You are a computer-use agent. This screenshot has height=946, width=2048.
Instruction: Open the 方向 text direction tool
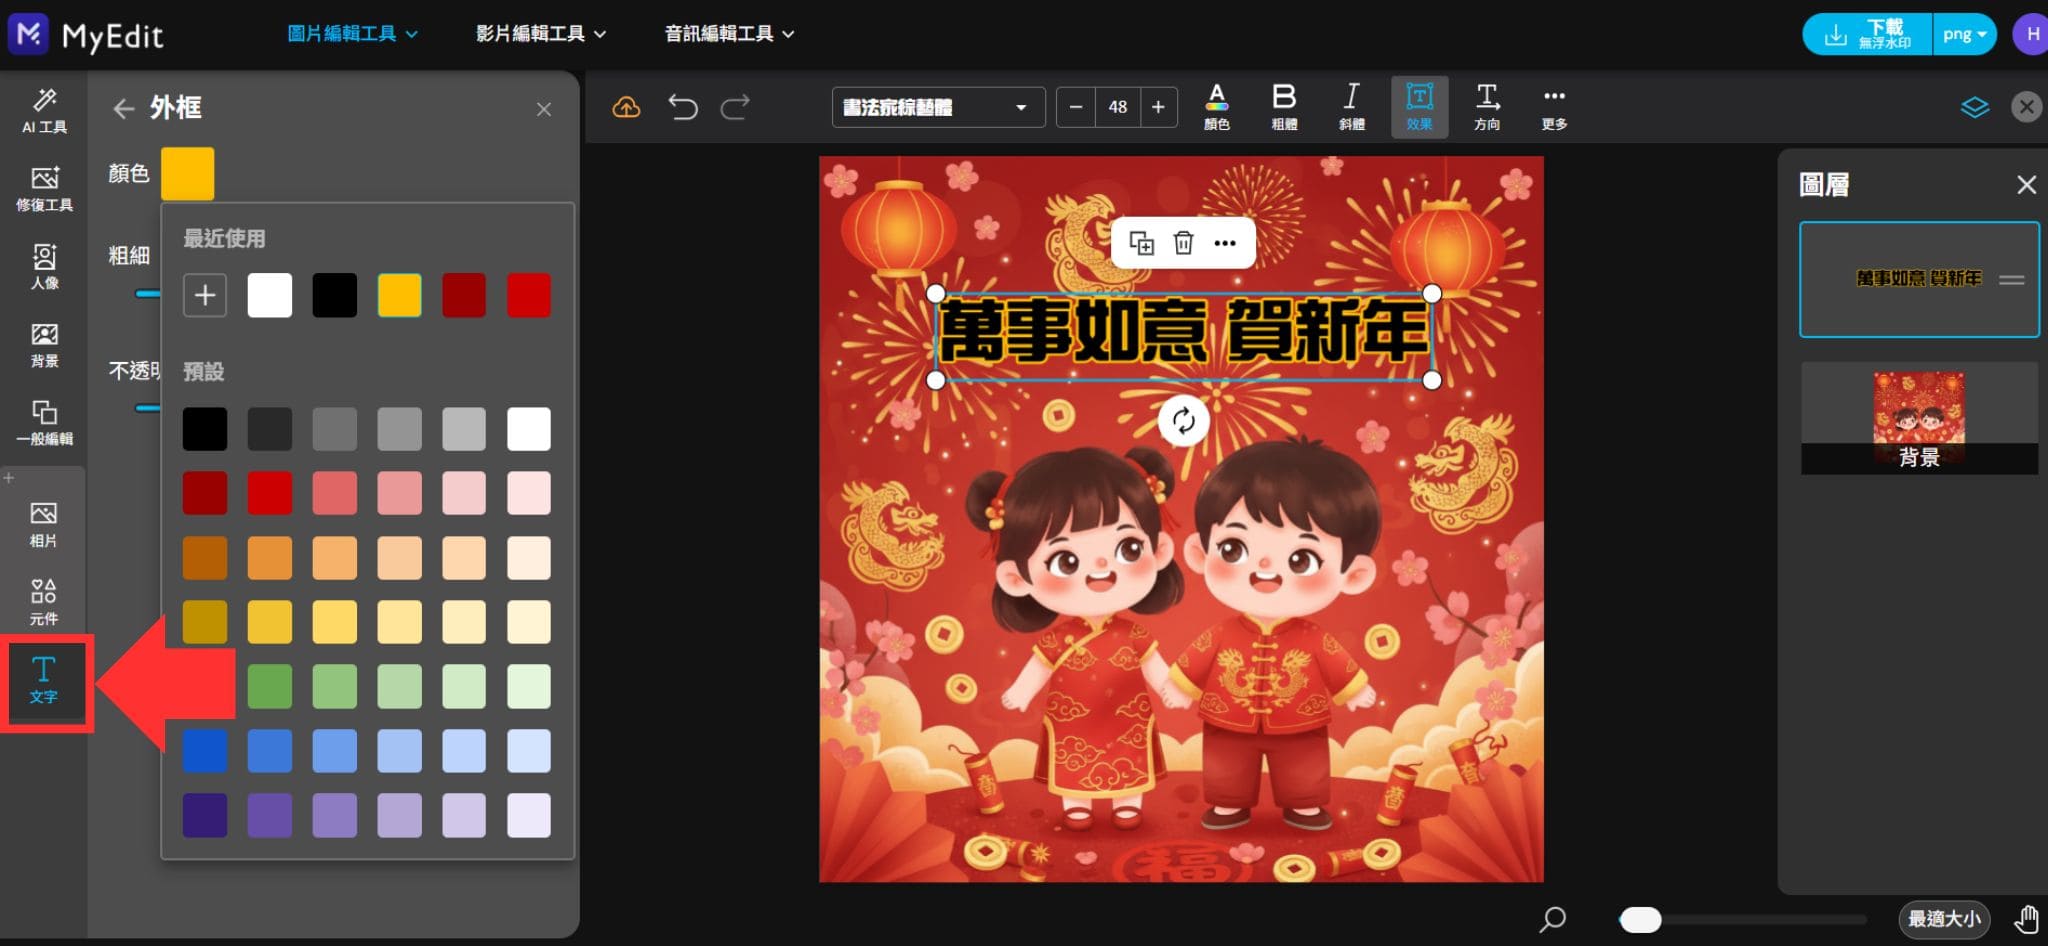click(x=1487, y=107)
